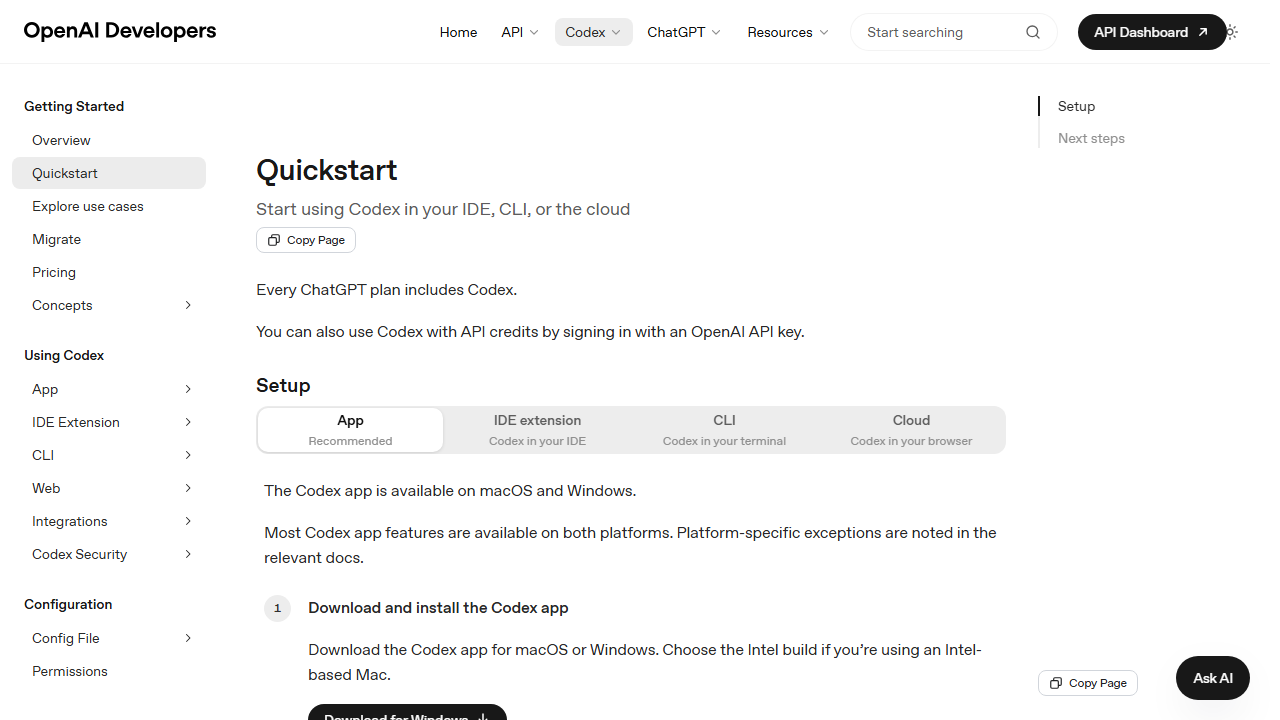1280x720 pixels.
Task: Open the ChatGPT dropdown menu
Action: (684, 32)
